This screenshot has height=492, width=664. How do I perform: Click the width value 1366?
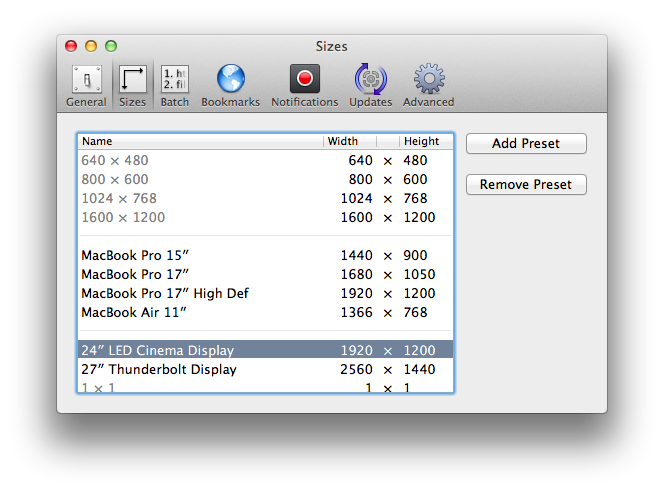pos(357,312)
